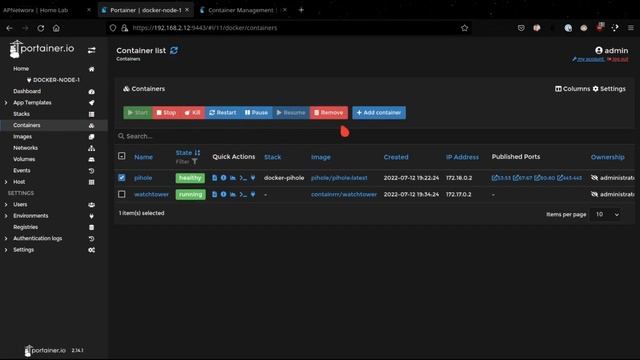Open logs quick action for pihole
Screen dimensions: 640x360
click(x=214, y=178)
